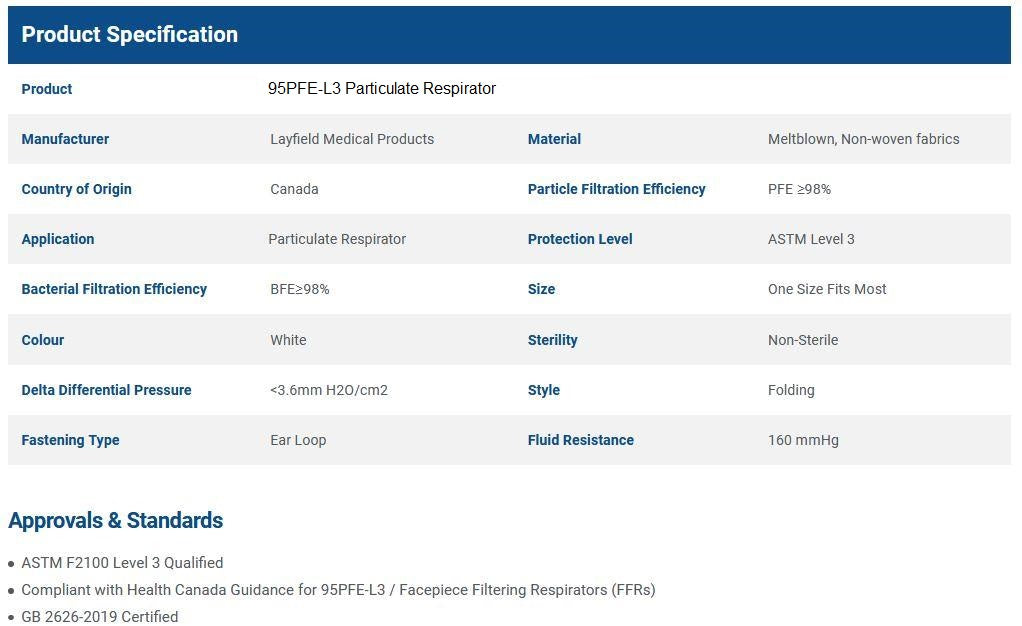
Task: Click the GB 2626-2019 Certified bullet
Action: tap(100, 616)
